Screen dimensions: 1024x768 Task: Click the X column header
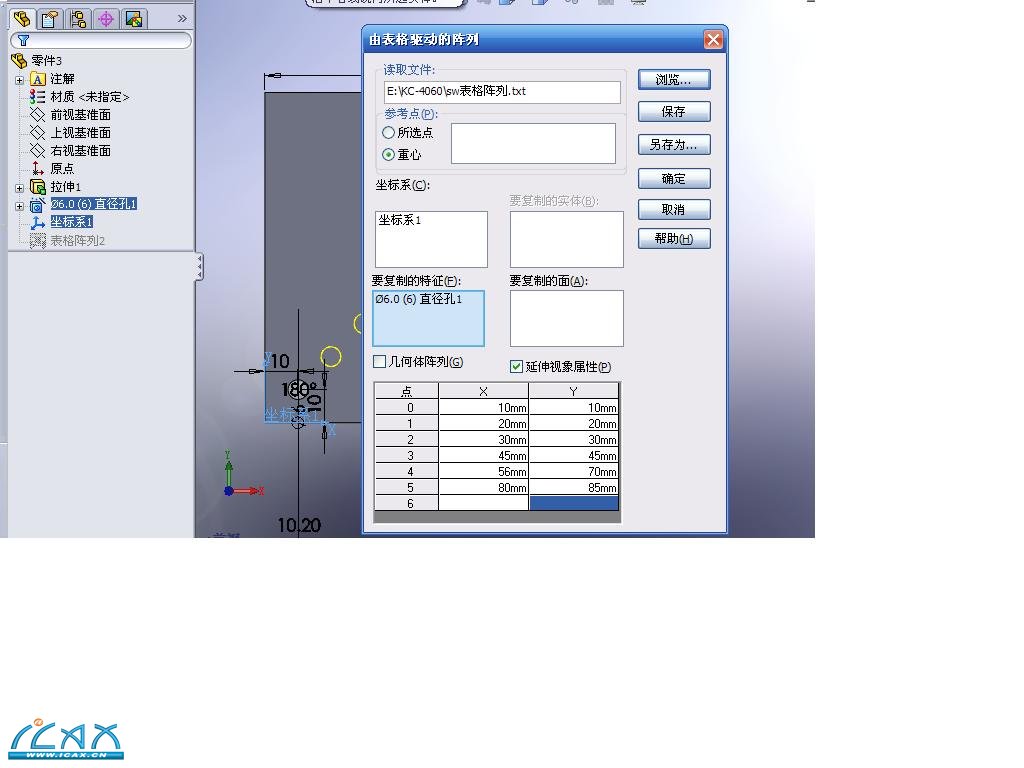click(x=483, y=391)
